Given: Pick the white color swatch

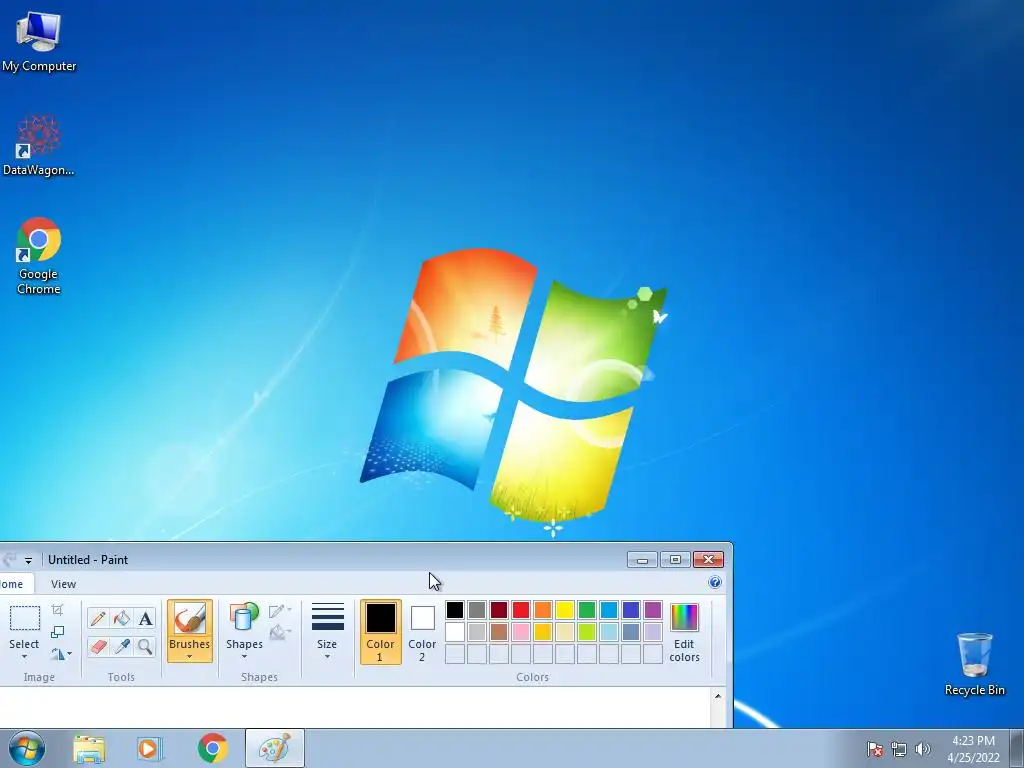Looking at the screenshot, I should pos(455,632).
